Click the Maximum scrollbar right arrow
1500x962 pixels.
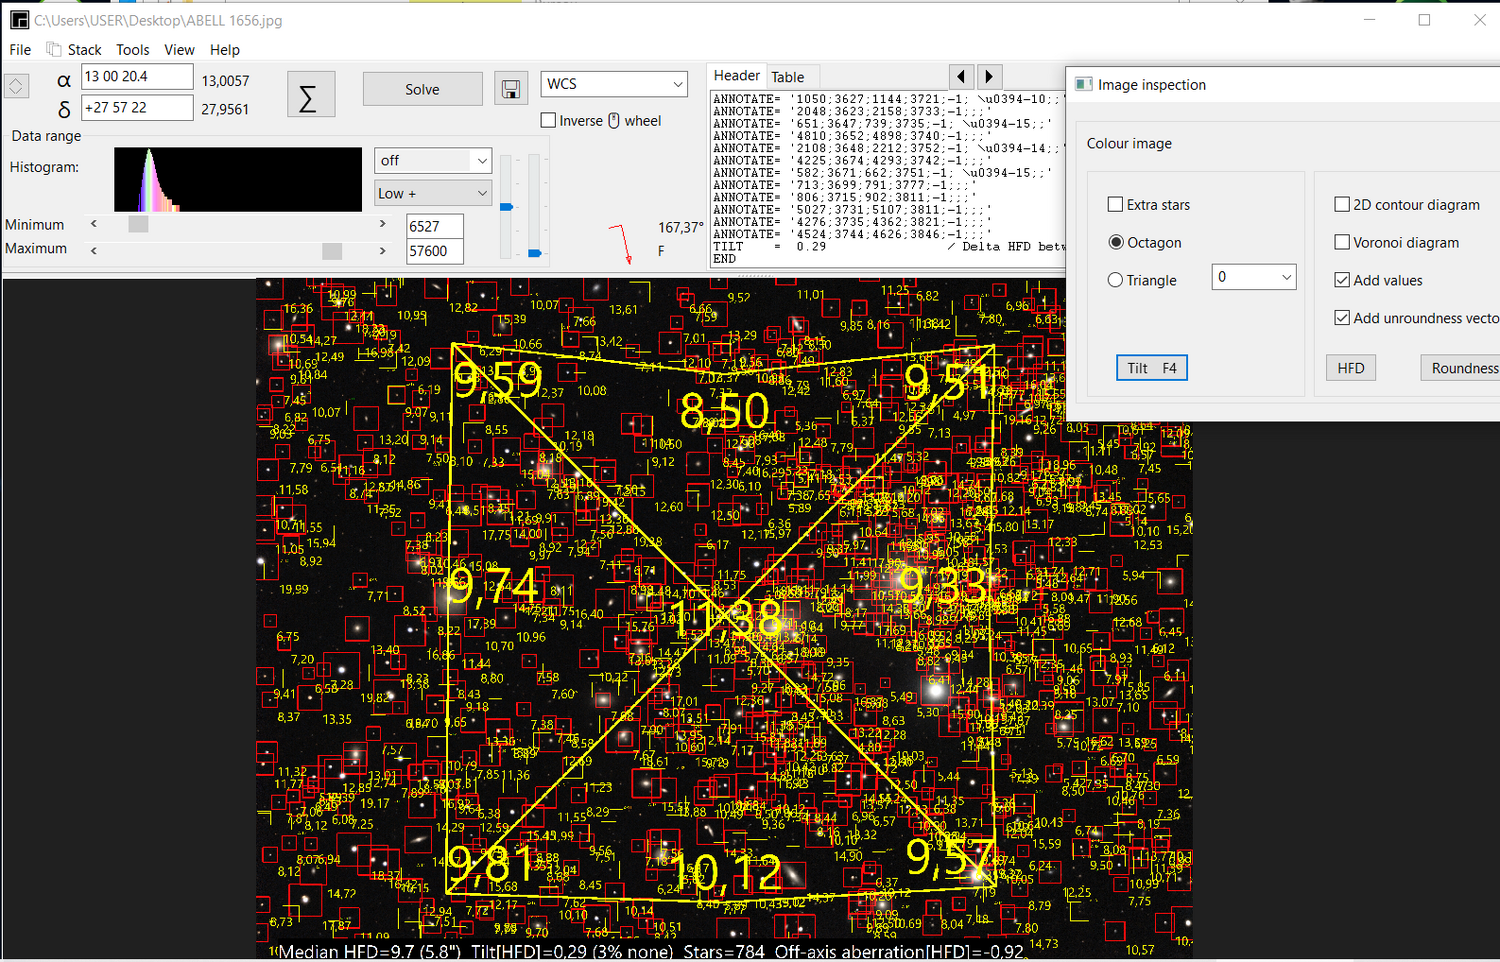tap(382, 250)
